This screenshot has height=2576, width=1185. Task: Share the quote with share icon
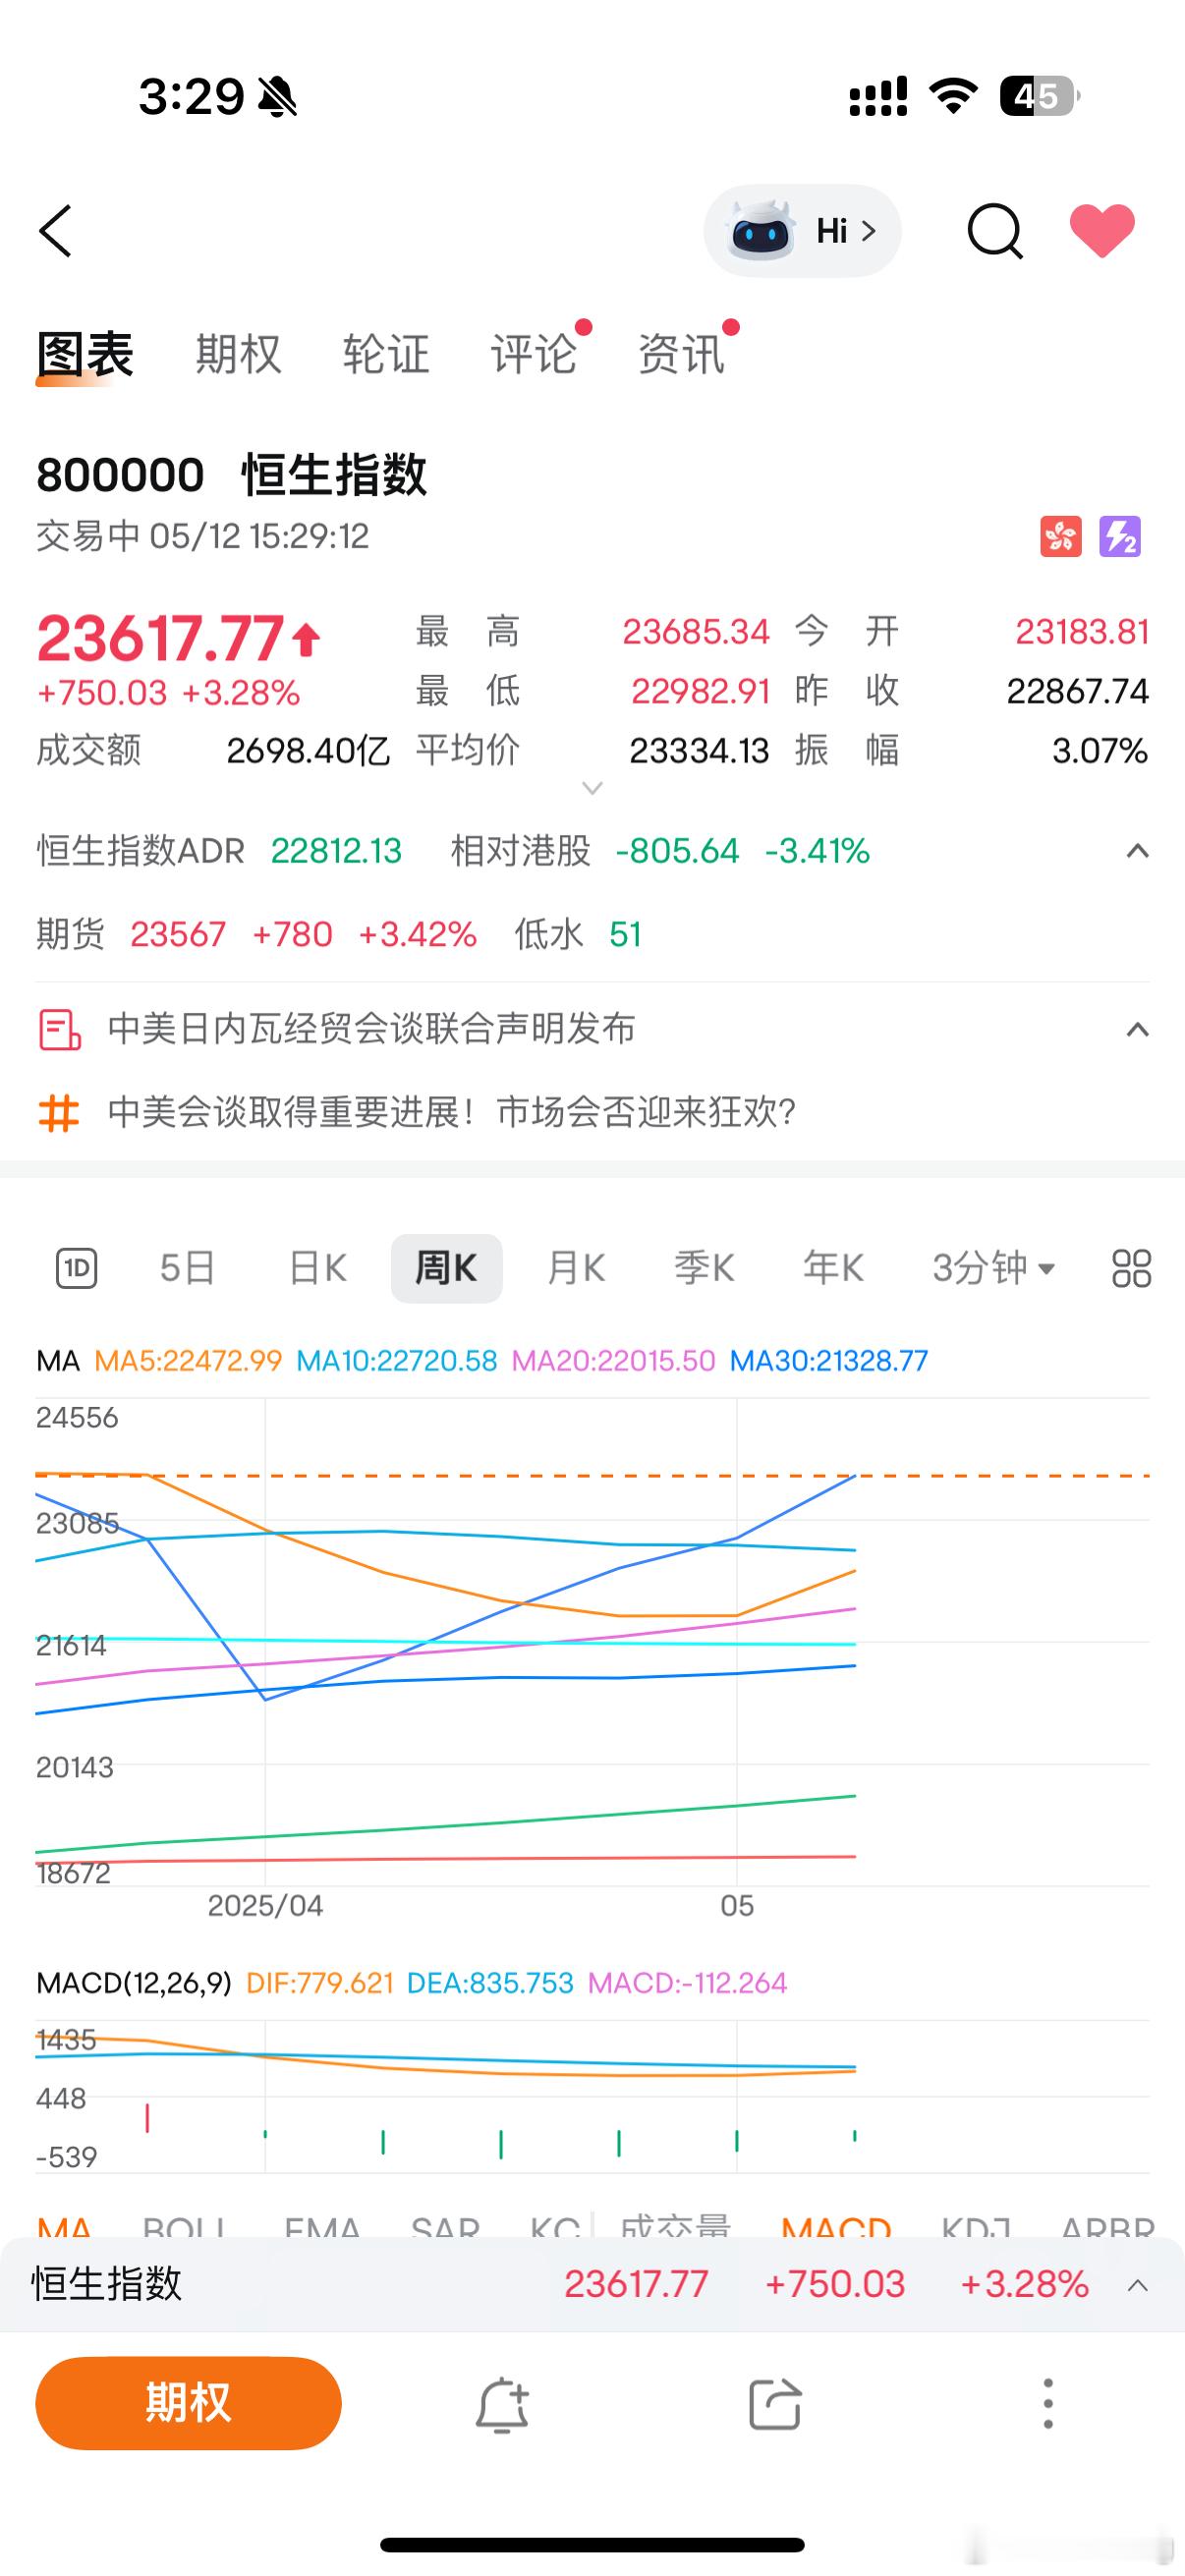pyautogui.click(x=775, y=2404)
